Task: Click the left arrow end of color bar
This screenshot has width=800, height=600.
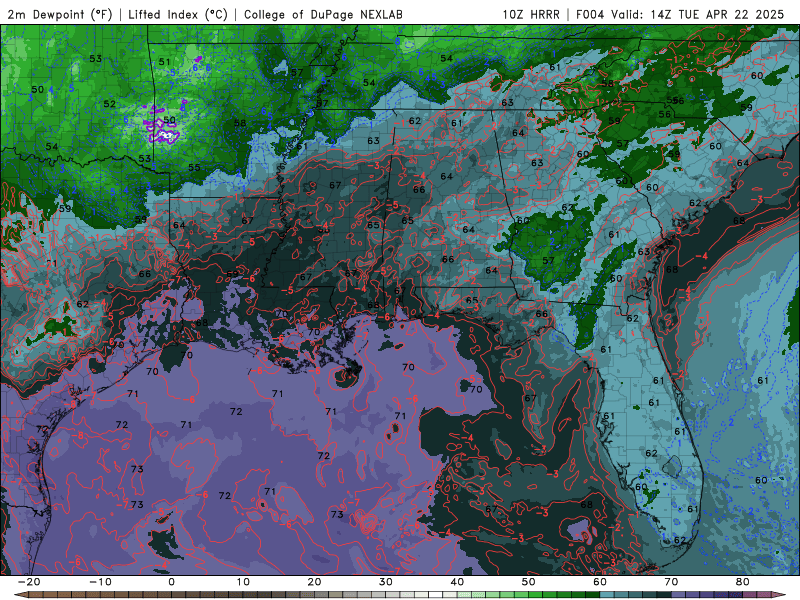Action: tap(21, 595)
